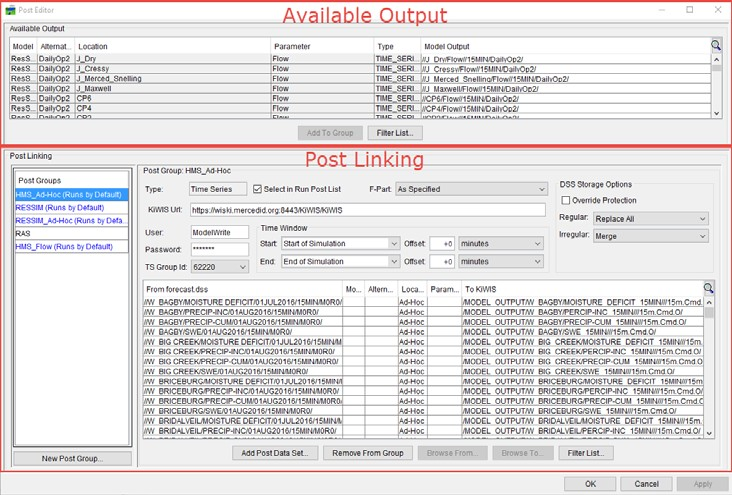Click the Available Output table search magnifier icon

(x=715, y=46)
